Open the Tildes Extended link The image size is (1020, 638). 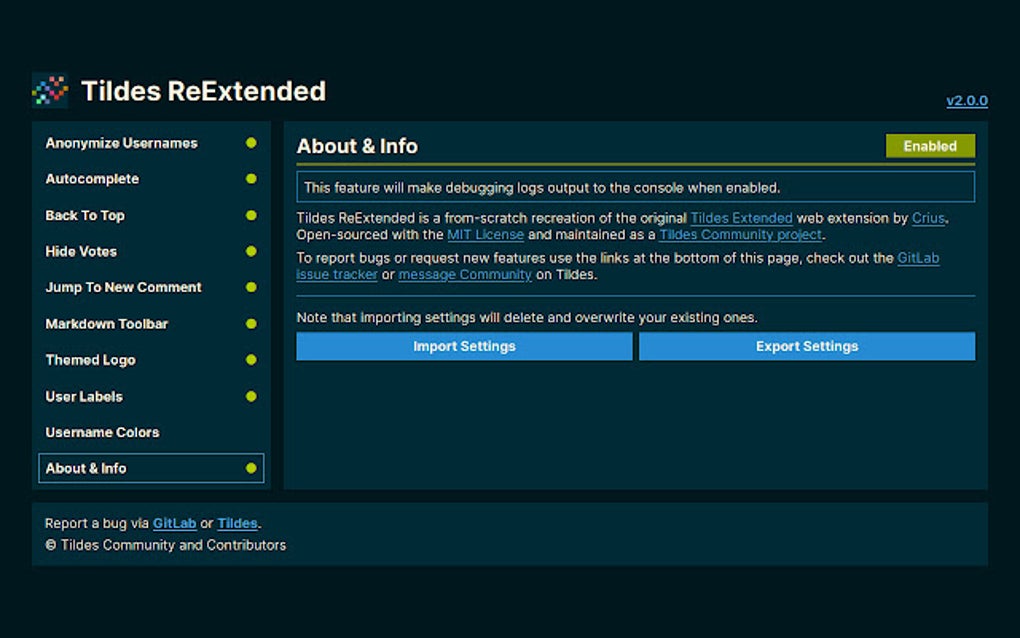point(740,218)
